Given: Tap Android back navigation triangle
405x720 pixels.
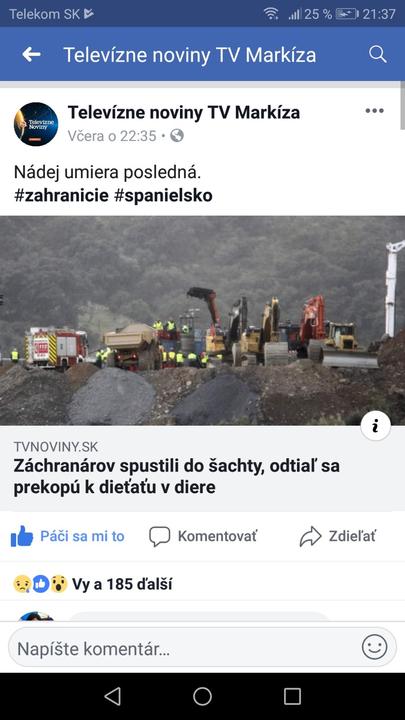Looking at the screenshot, I should click(112, 696).
